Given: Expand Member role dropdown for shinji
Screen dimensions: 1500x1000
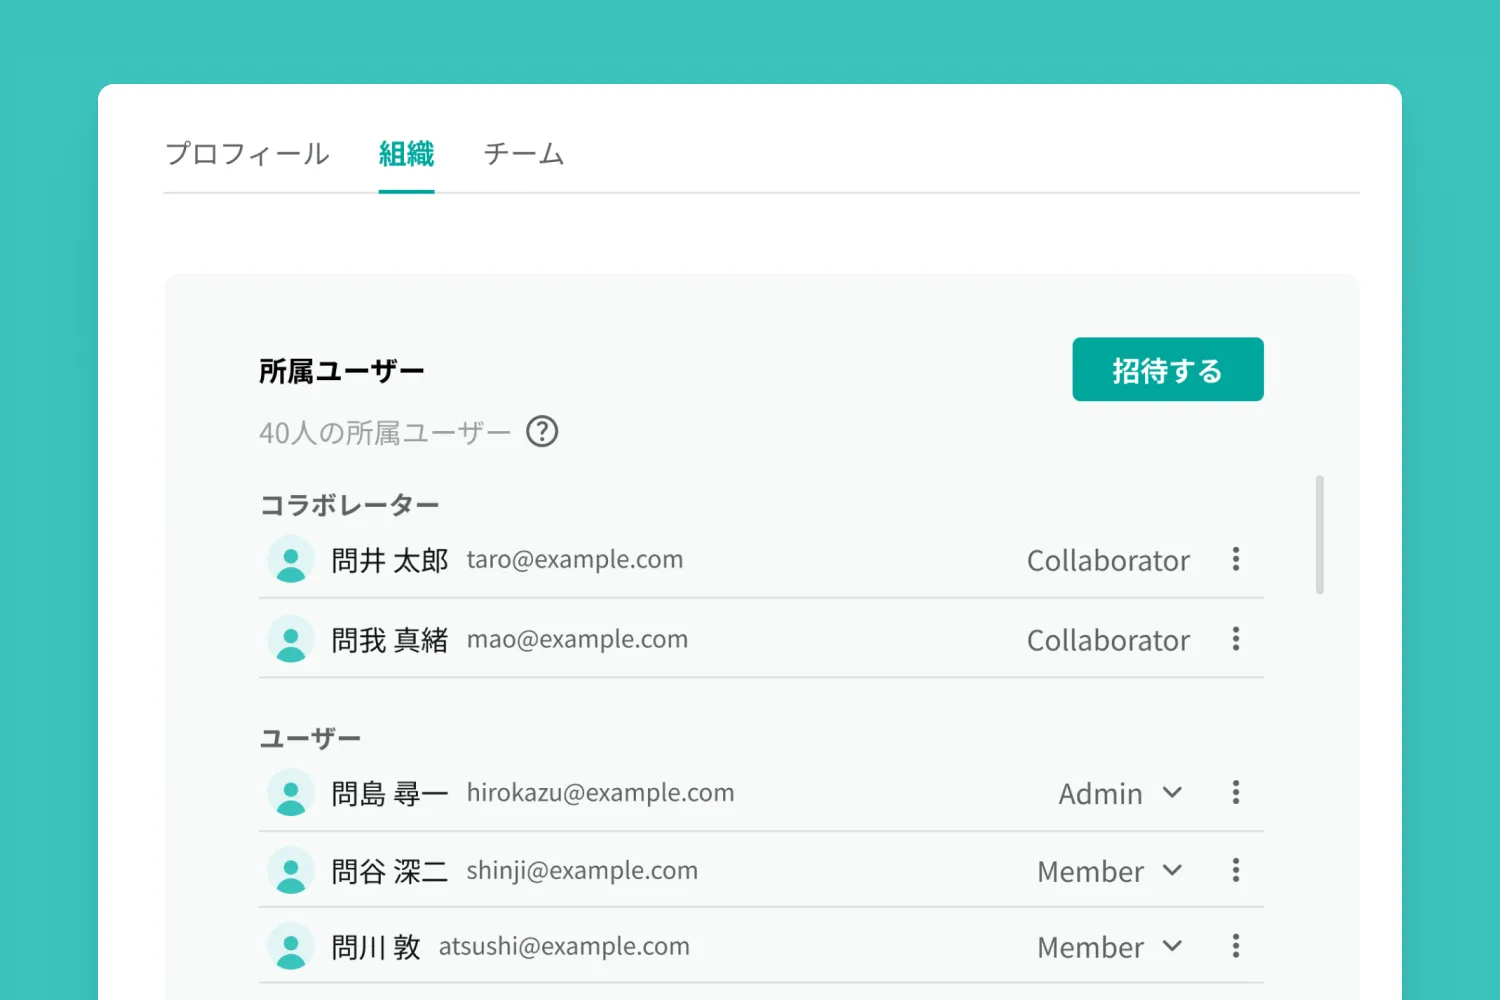Looking at the screenshot, I should pyautogui.click(x=1111, y=871).
